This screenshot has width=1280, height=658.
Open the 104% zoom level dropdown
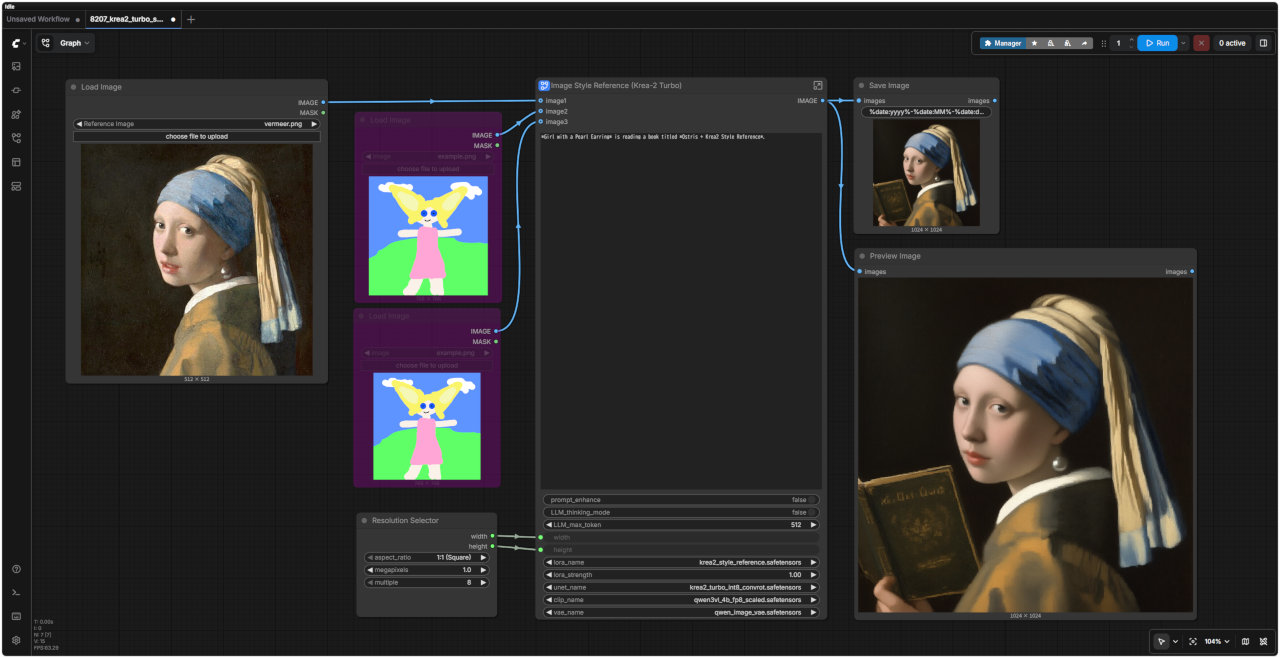(1217, 641)
